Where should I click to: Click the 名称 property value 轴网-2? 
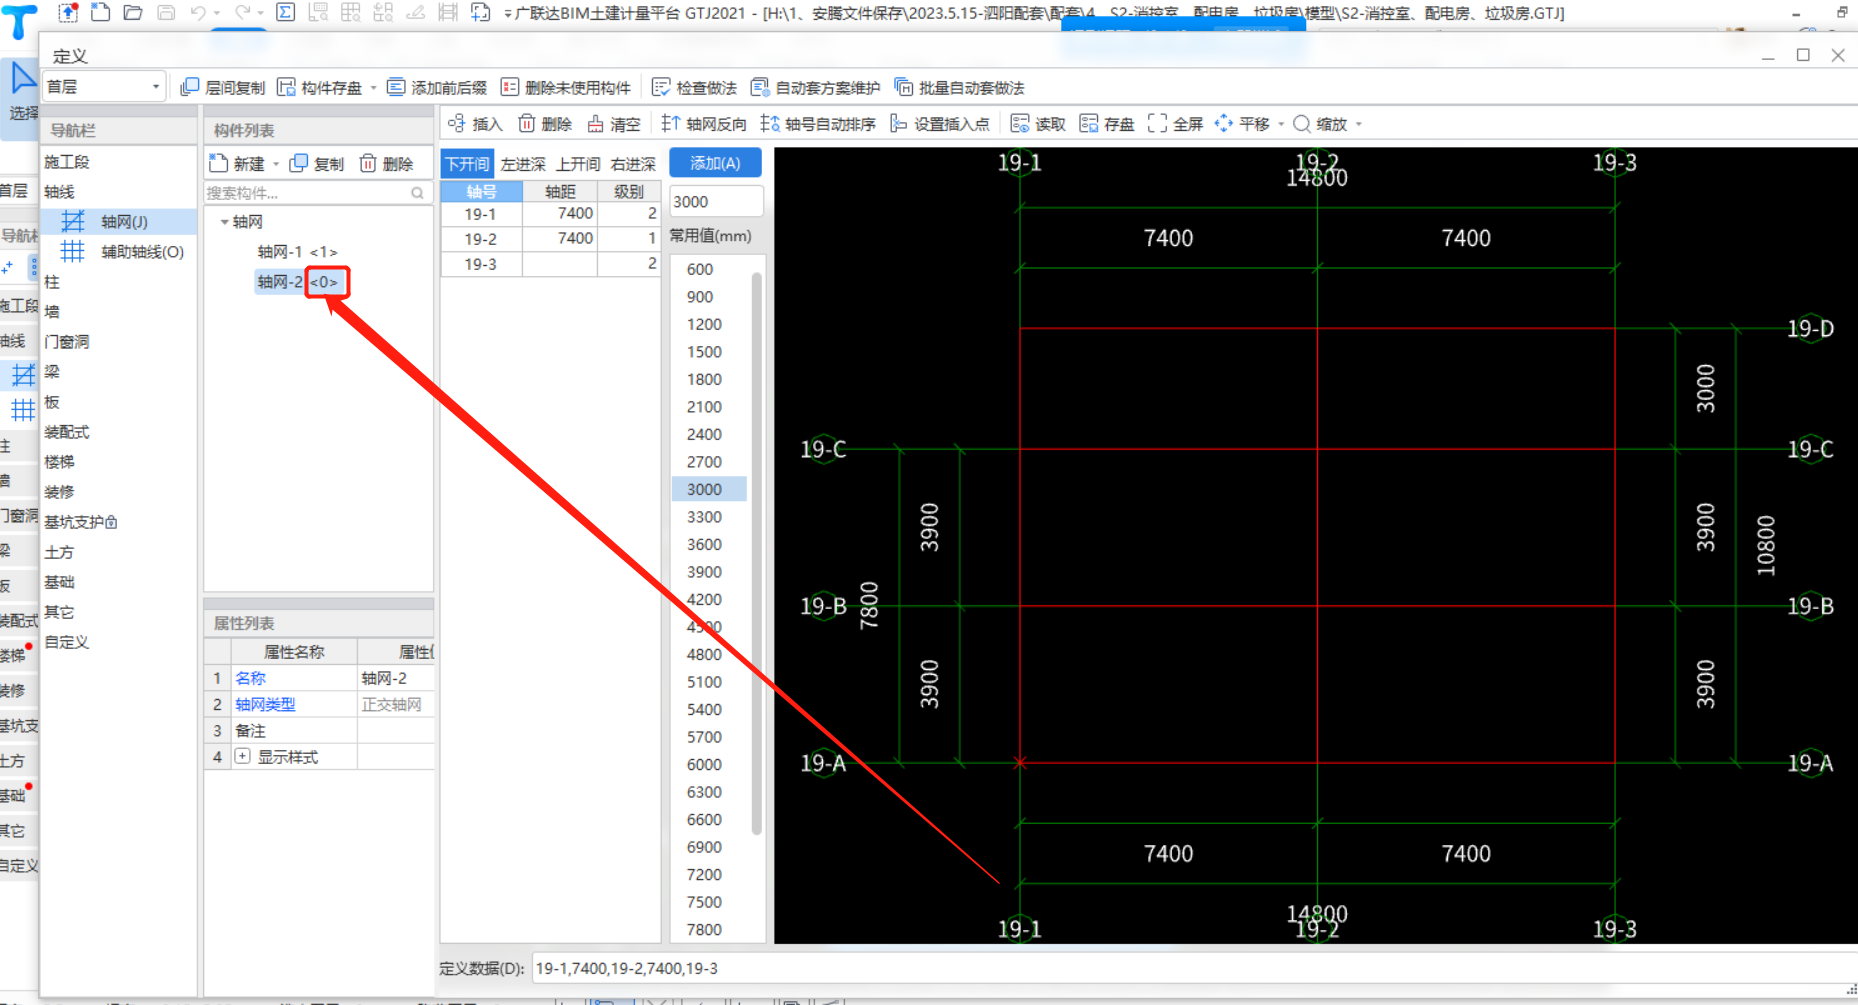395,678
